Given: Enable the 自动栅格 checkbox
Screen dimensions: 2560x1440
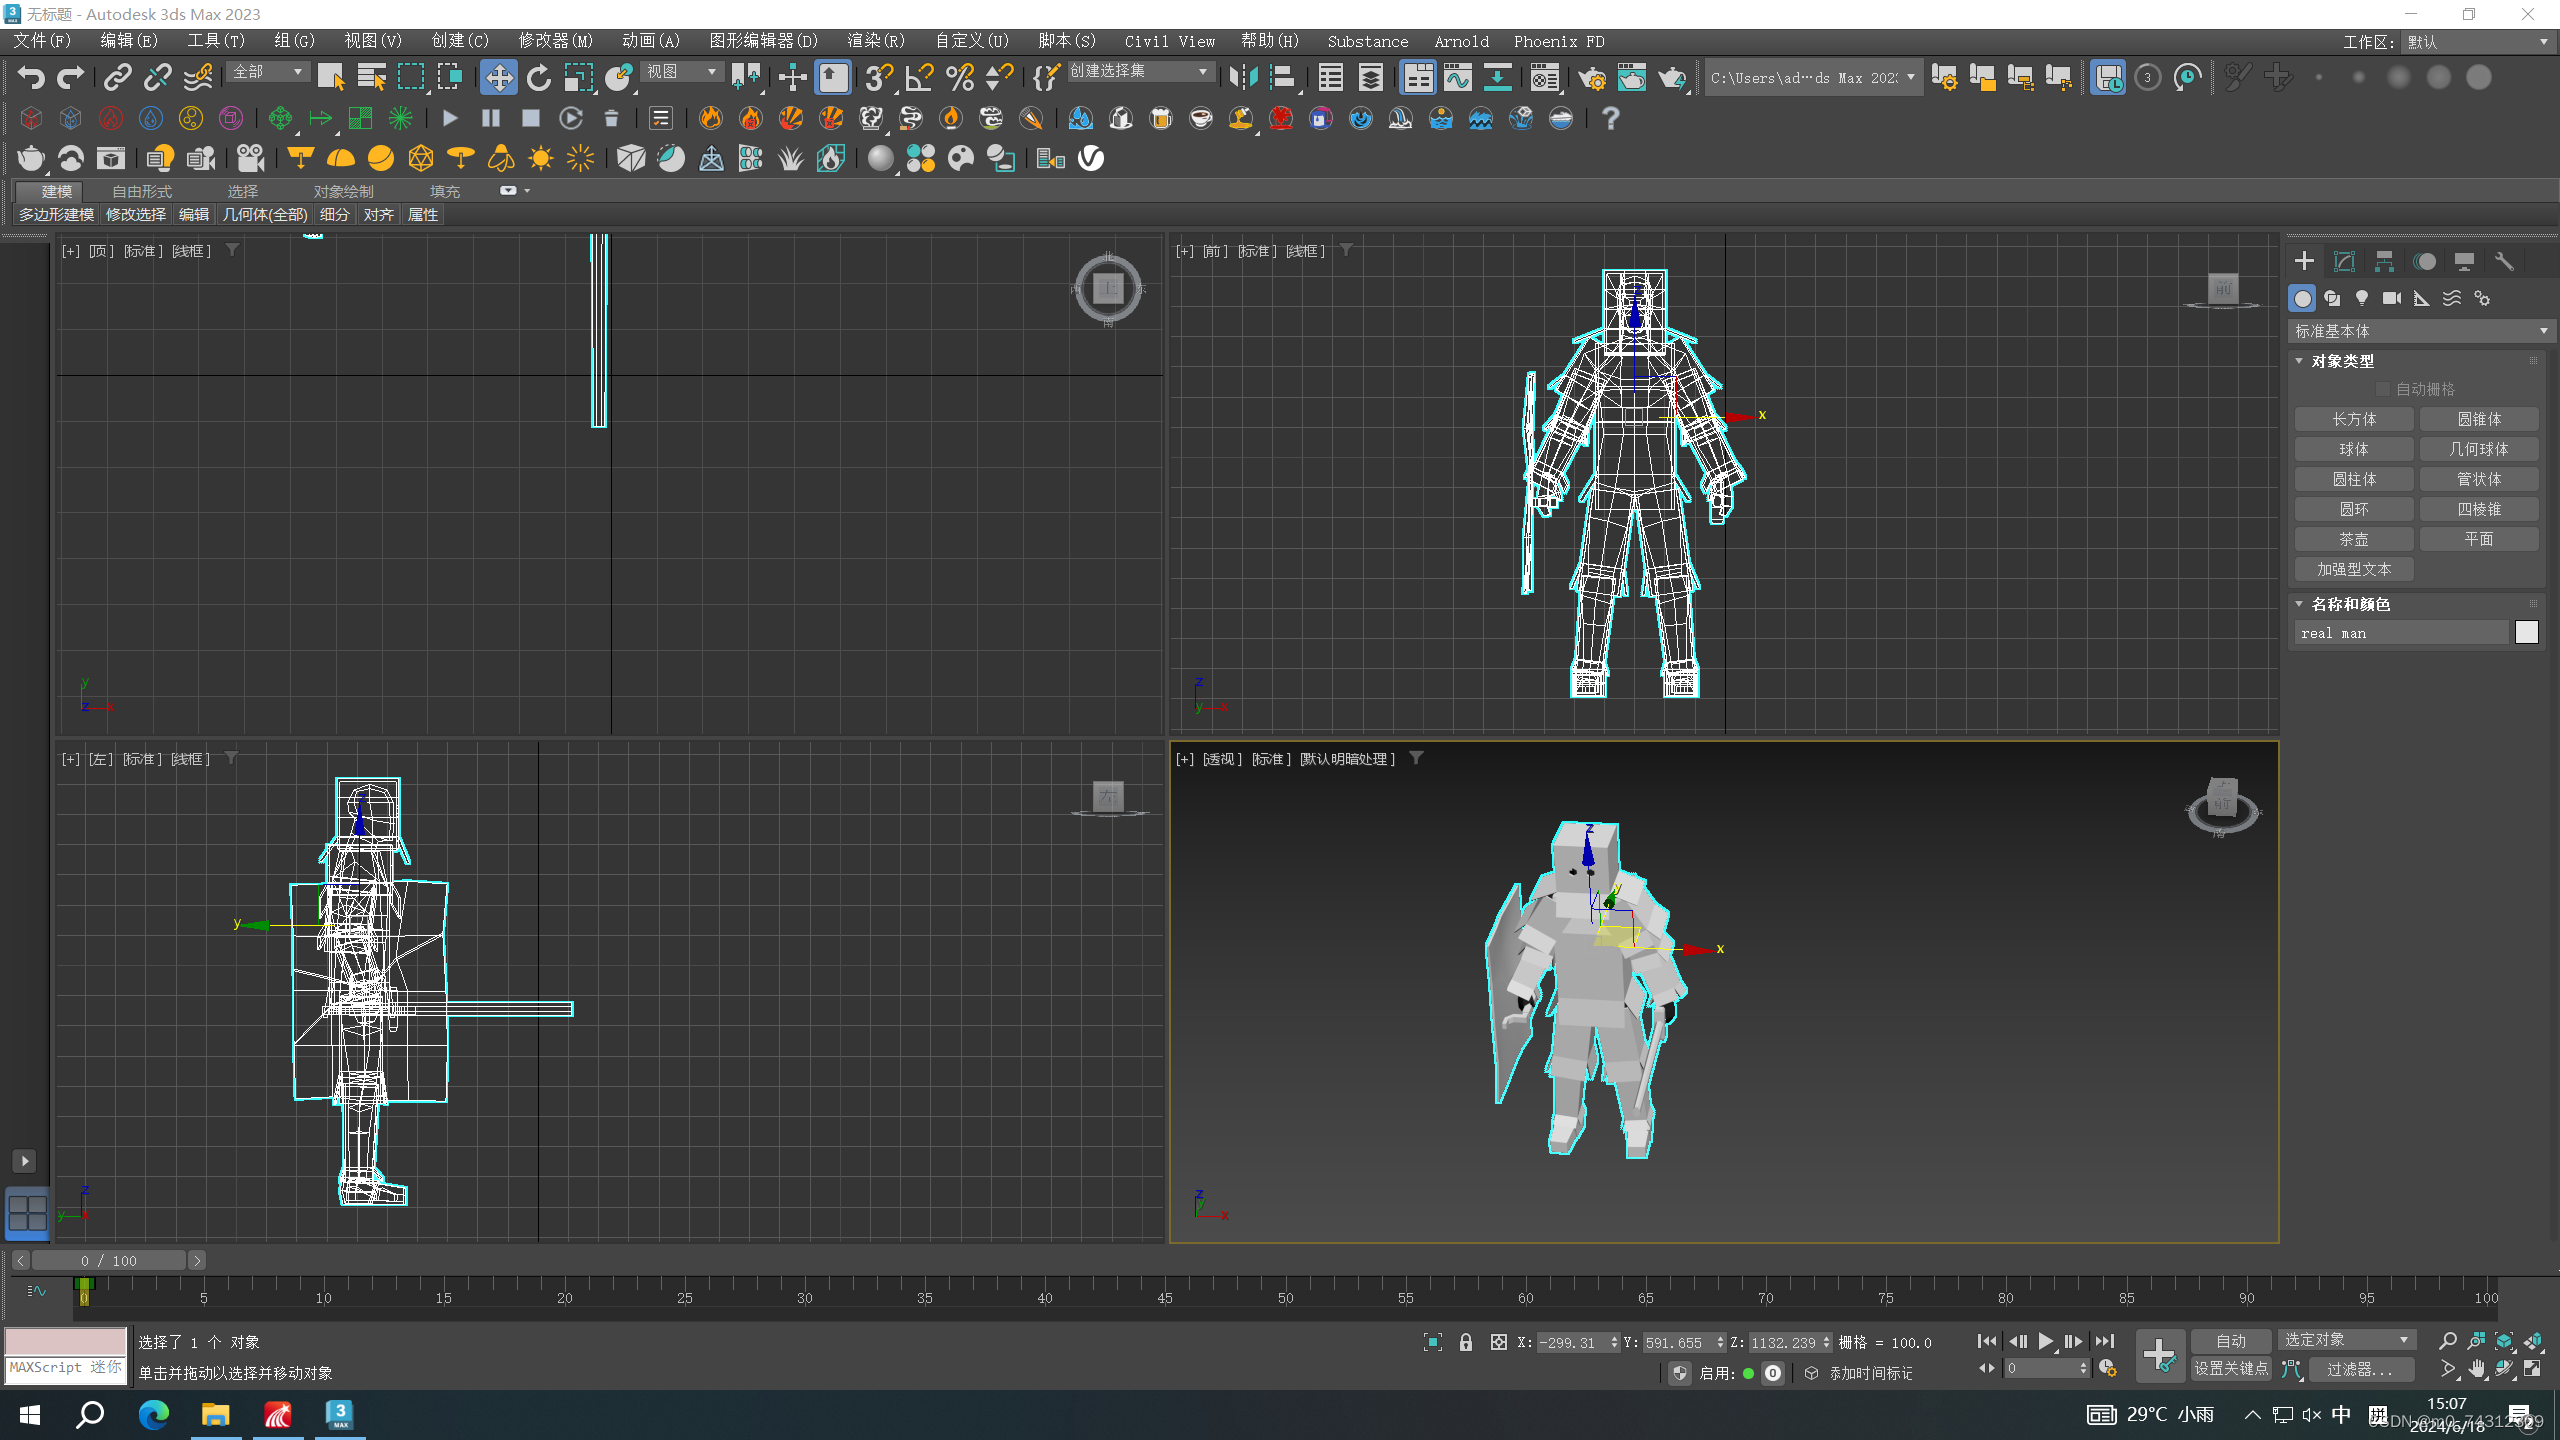Looking at the screenshot, I should [x=2383, y=389].
